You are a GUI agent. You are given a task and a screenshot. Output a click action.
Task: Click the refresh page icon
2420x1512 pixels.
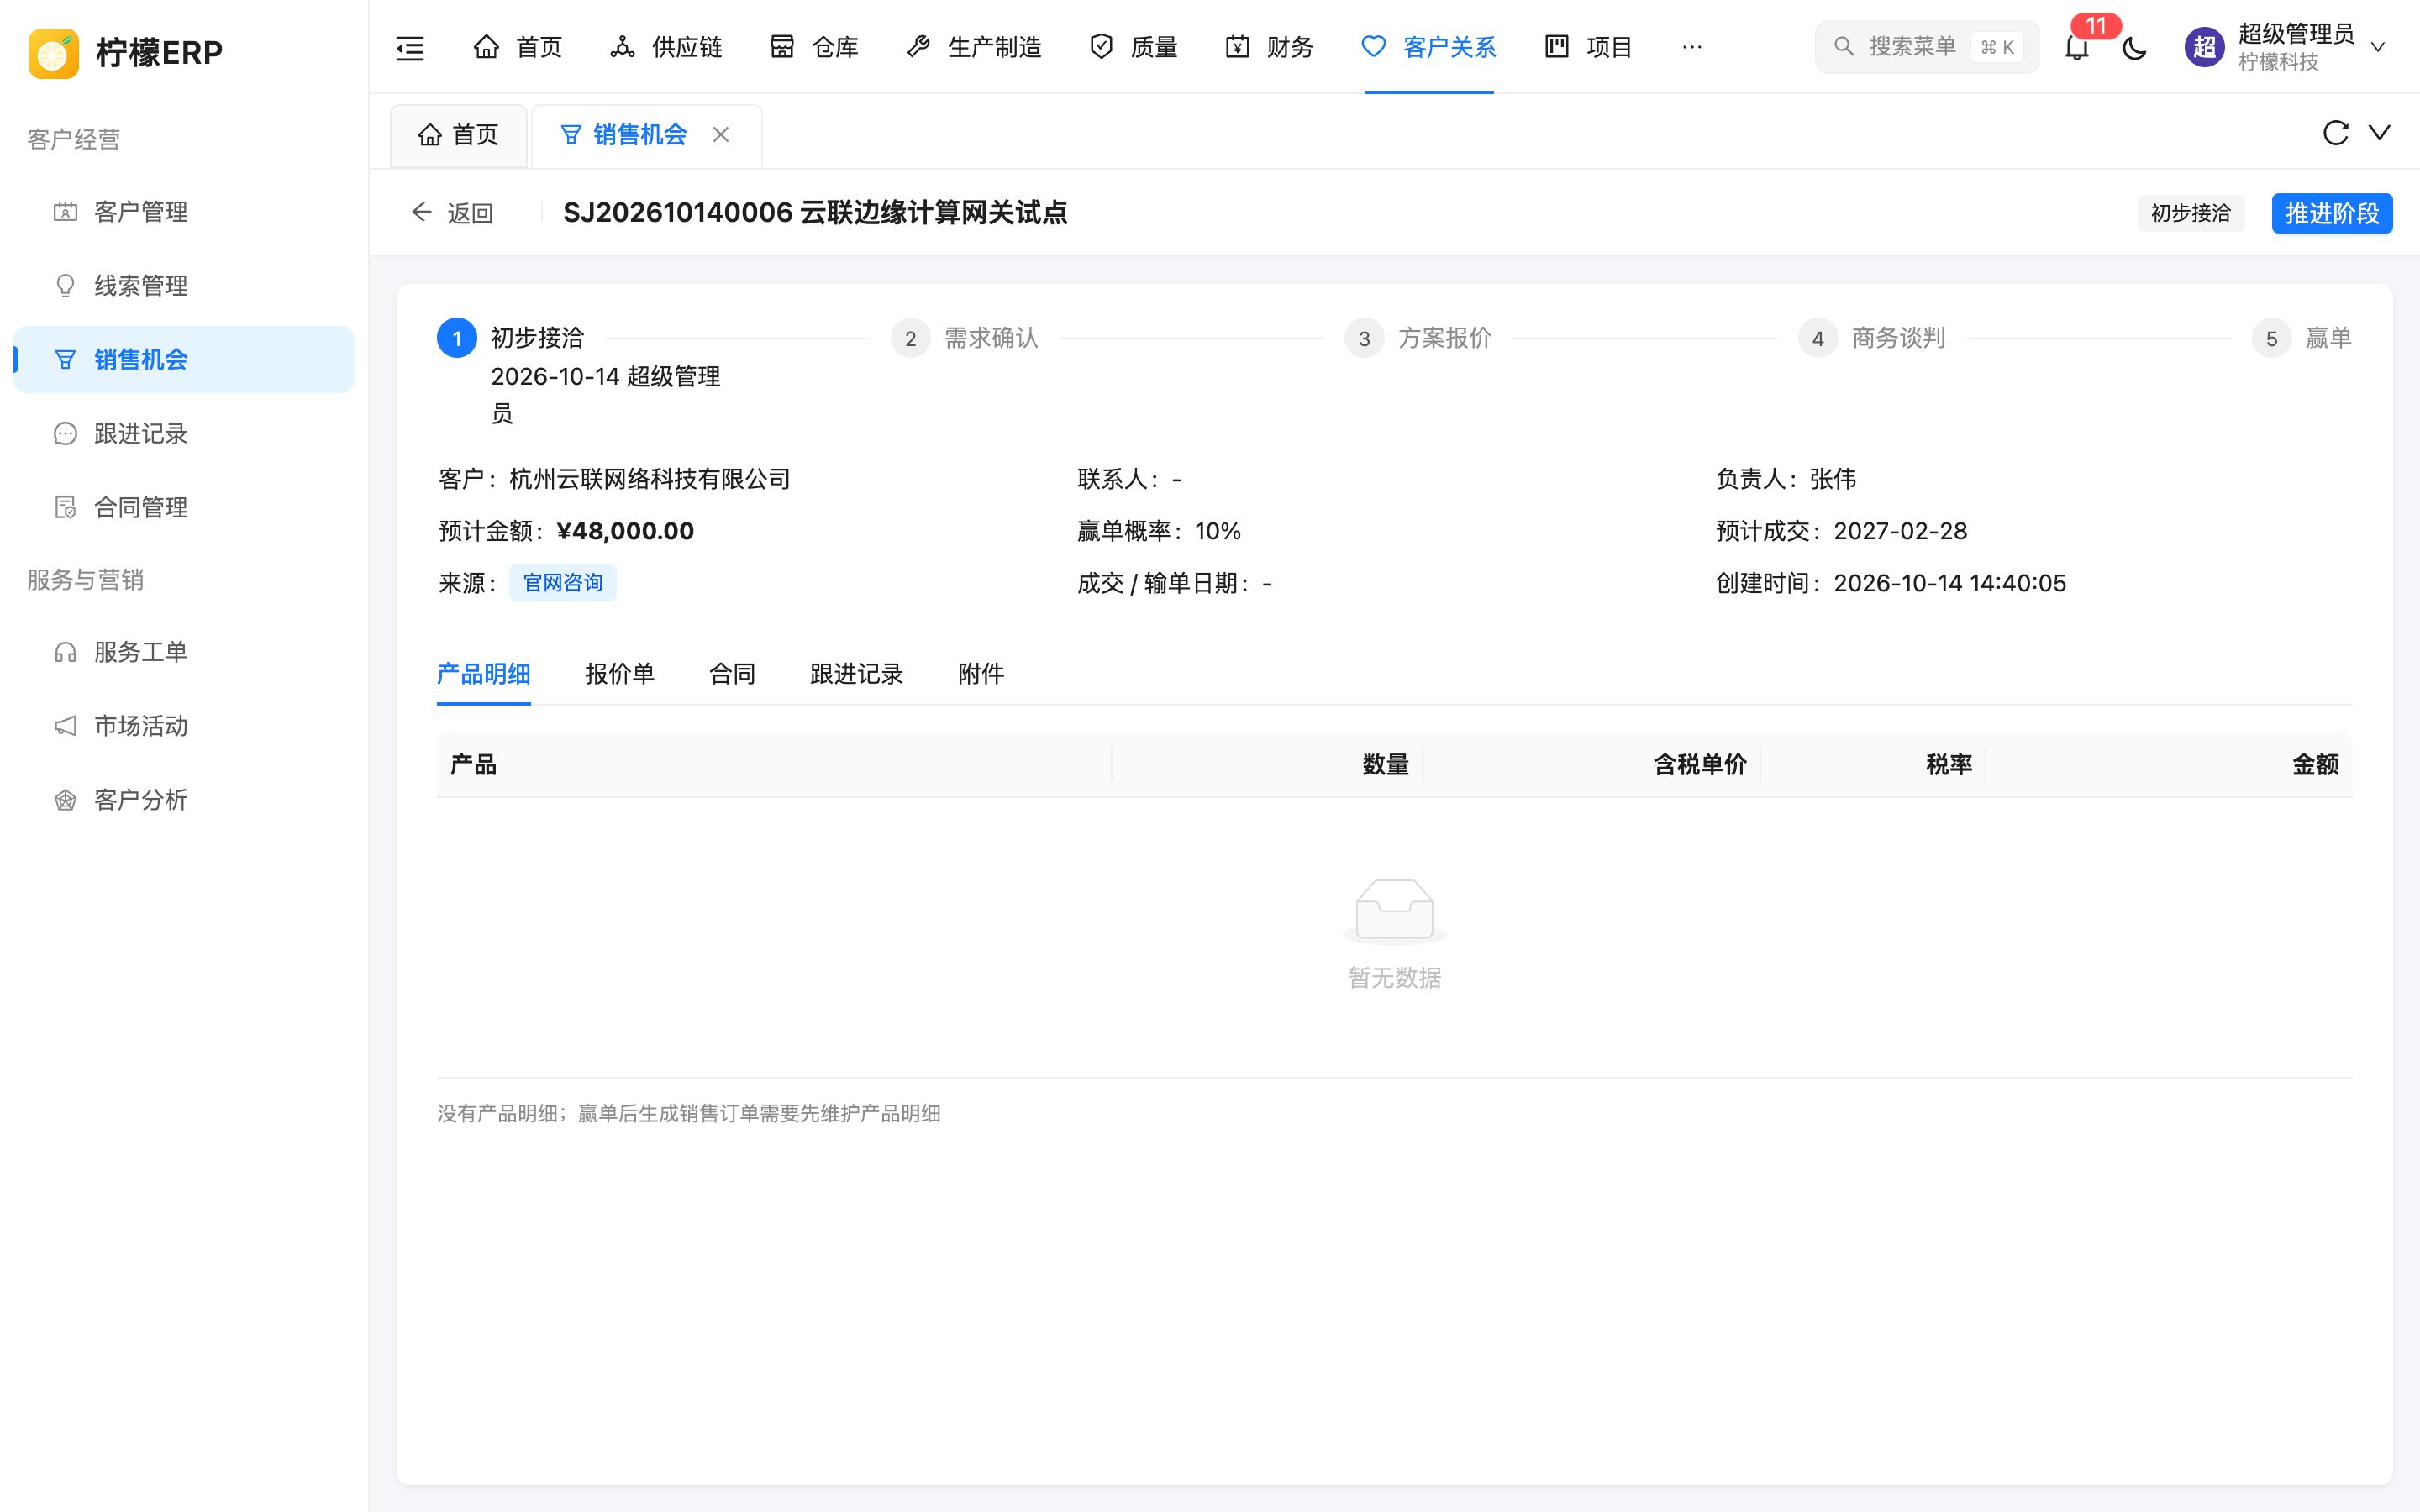(x=2335, y=133)
